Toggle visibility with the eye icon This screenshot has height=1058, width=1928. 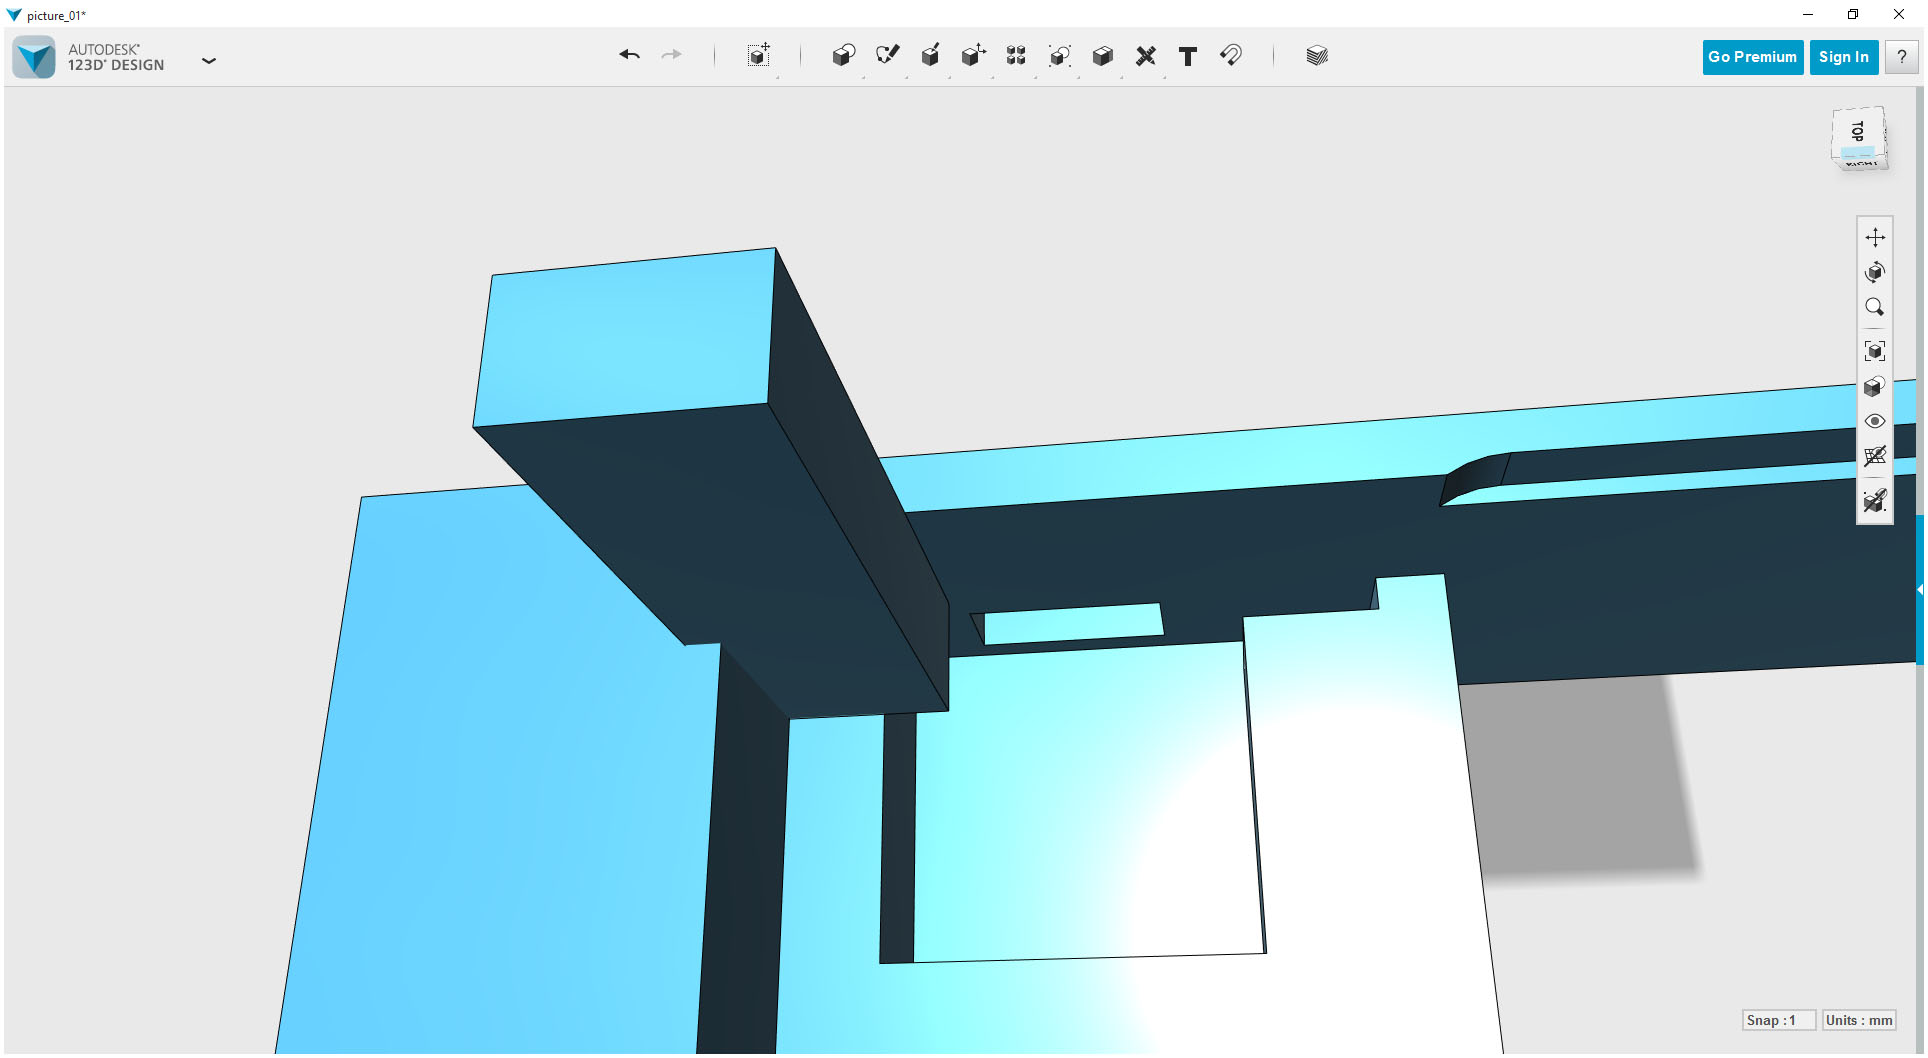(1875, 421)
